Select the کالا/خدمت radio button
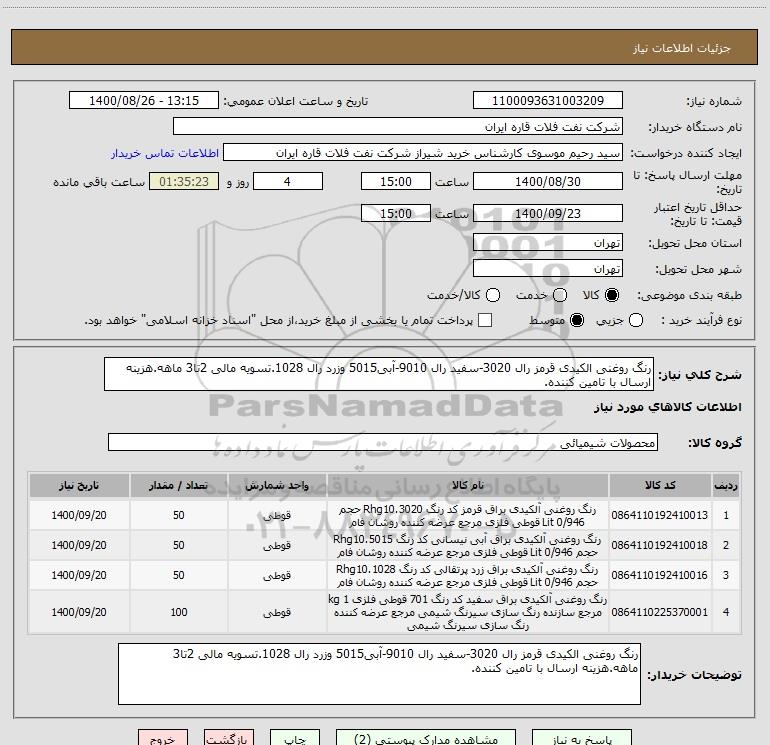 (x=493, y=295)
